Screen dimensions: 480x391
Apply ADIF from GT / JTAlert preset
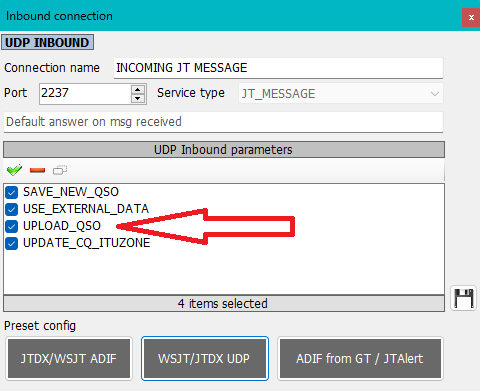coord(360,359)
